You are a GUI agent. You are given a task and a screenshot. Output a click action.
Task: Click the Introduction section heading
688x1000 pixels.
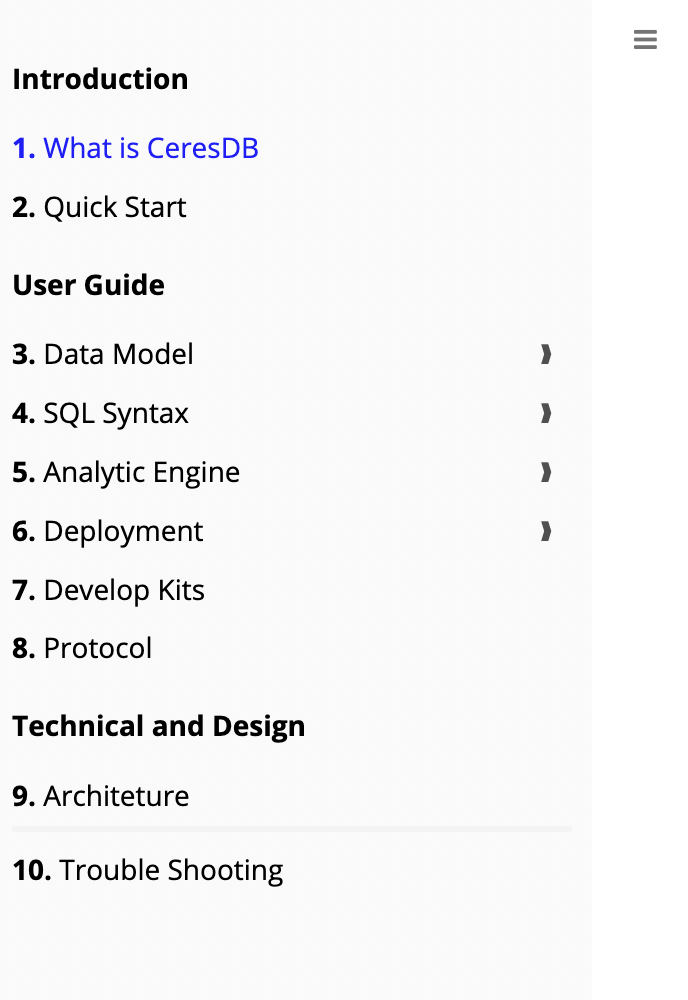coord(100,79)
